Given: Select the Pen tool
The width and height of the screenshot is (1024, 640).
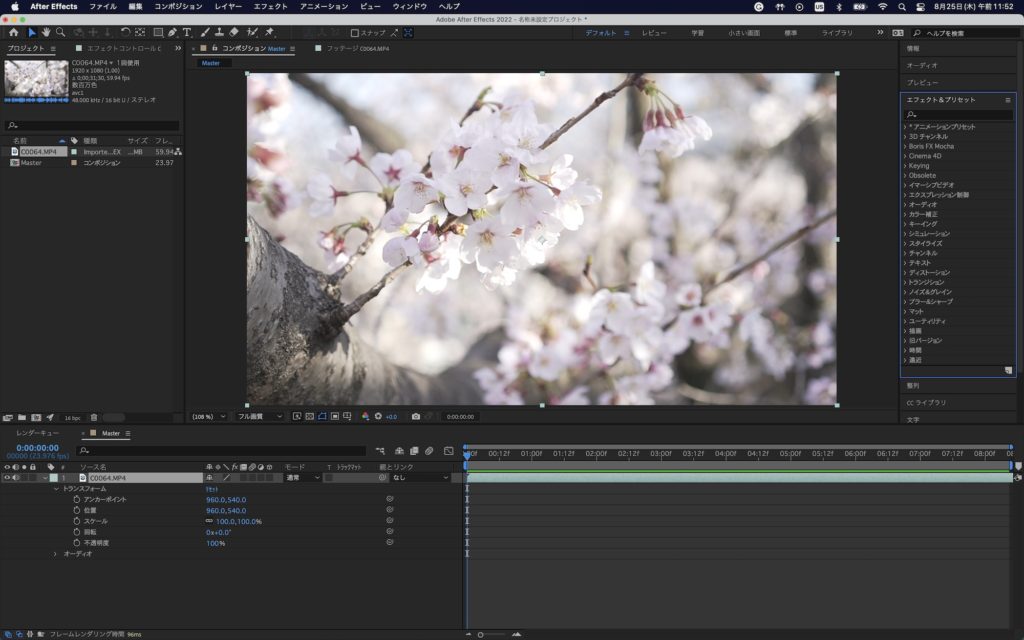Looking at the screenshot, I should 173,32.
